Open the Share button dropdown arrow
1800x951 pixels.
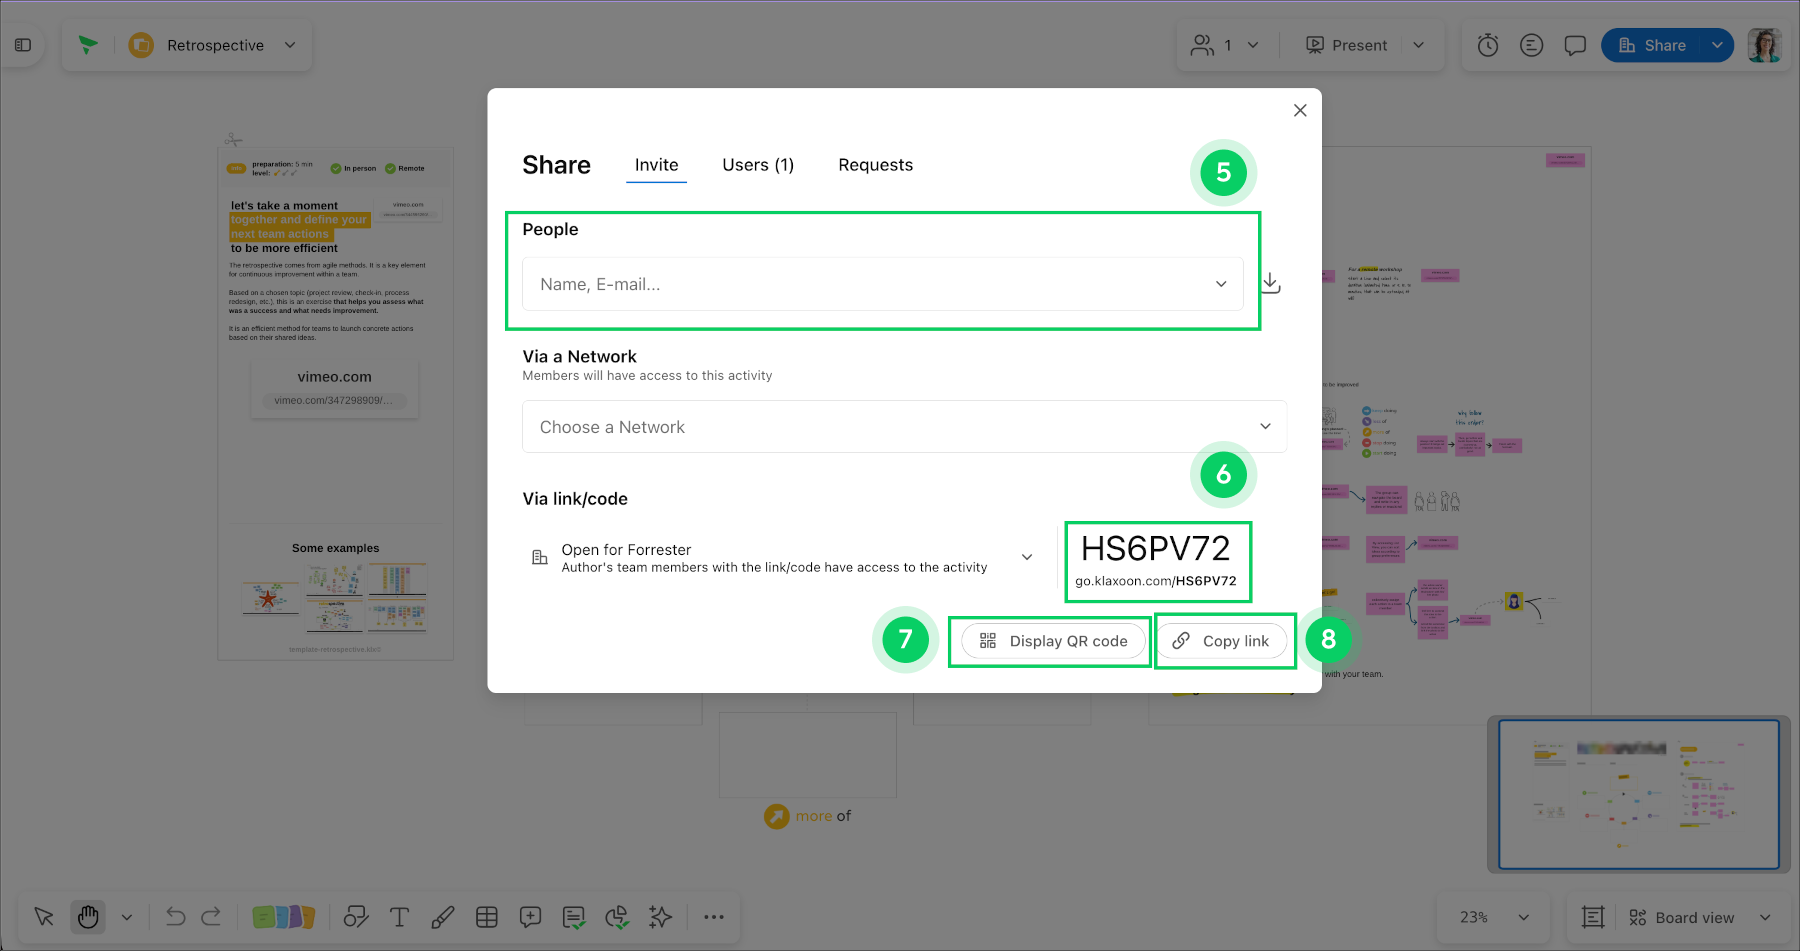pos(1717,45)
